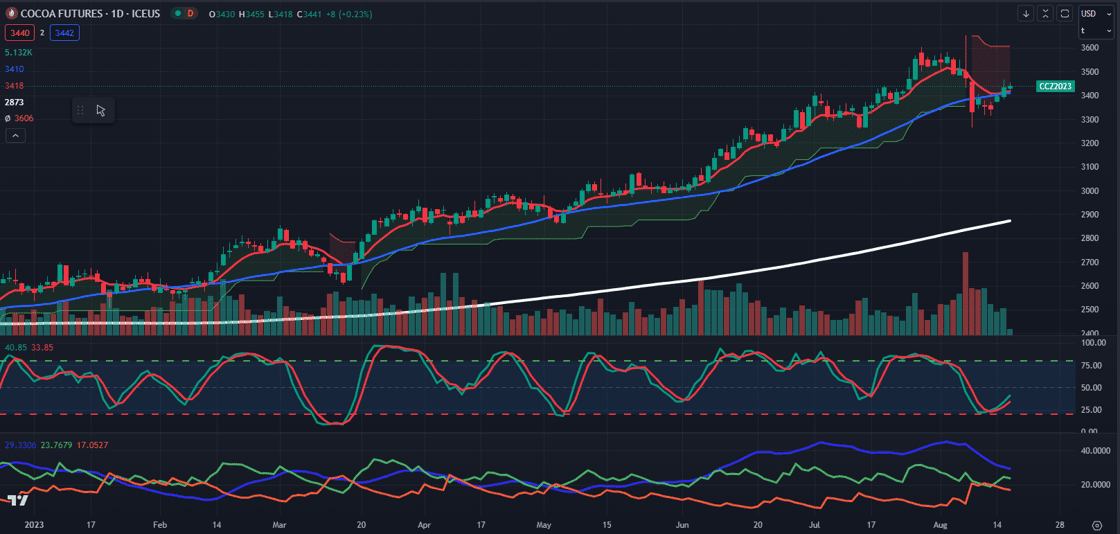Image resolution: width=1120 pixels, height=534 pixels.
Task: Select the white 2873 moving average value
Action: [14, 102]
